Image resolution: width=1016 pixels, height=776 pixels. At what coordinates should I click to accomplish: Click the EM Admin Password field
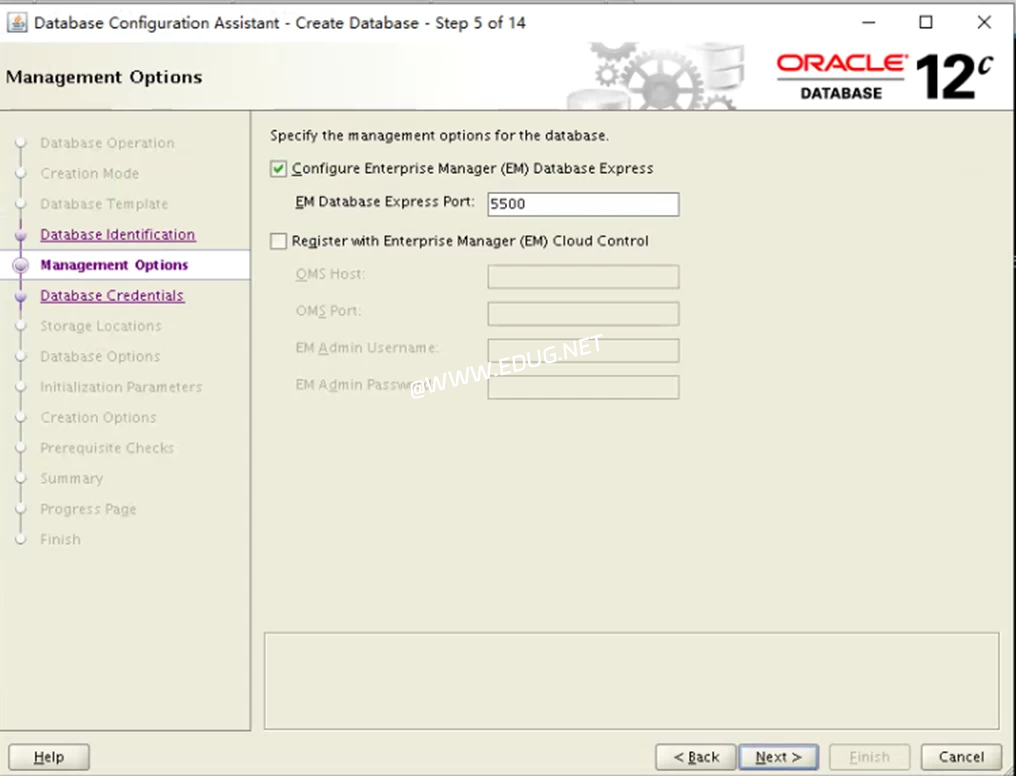pyautogui.click(x=583, y=387)
